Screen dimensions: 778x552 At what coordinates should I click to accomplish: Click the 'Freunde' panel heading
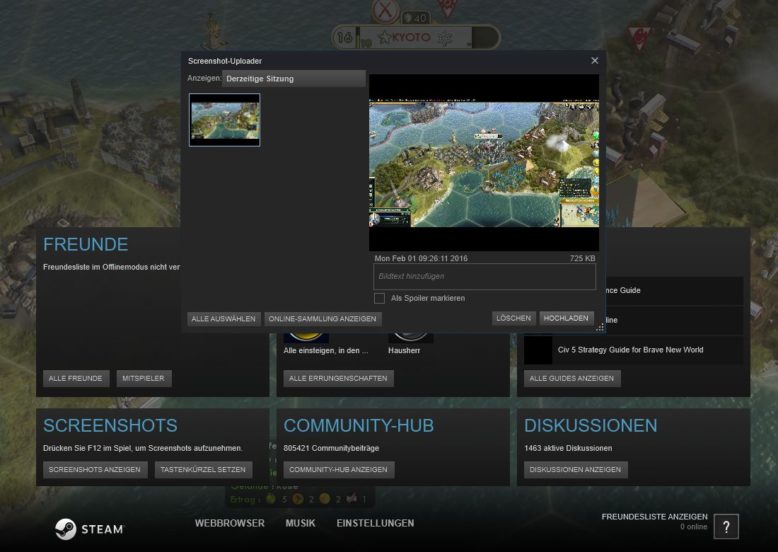(x=86, y=244)
